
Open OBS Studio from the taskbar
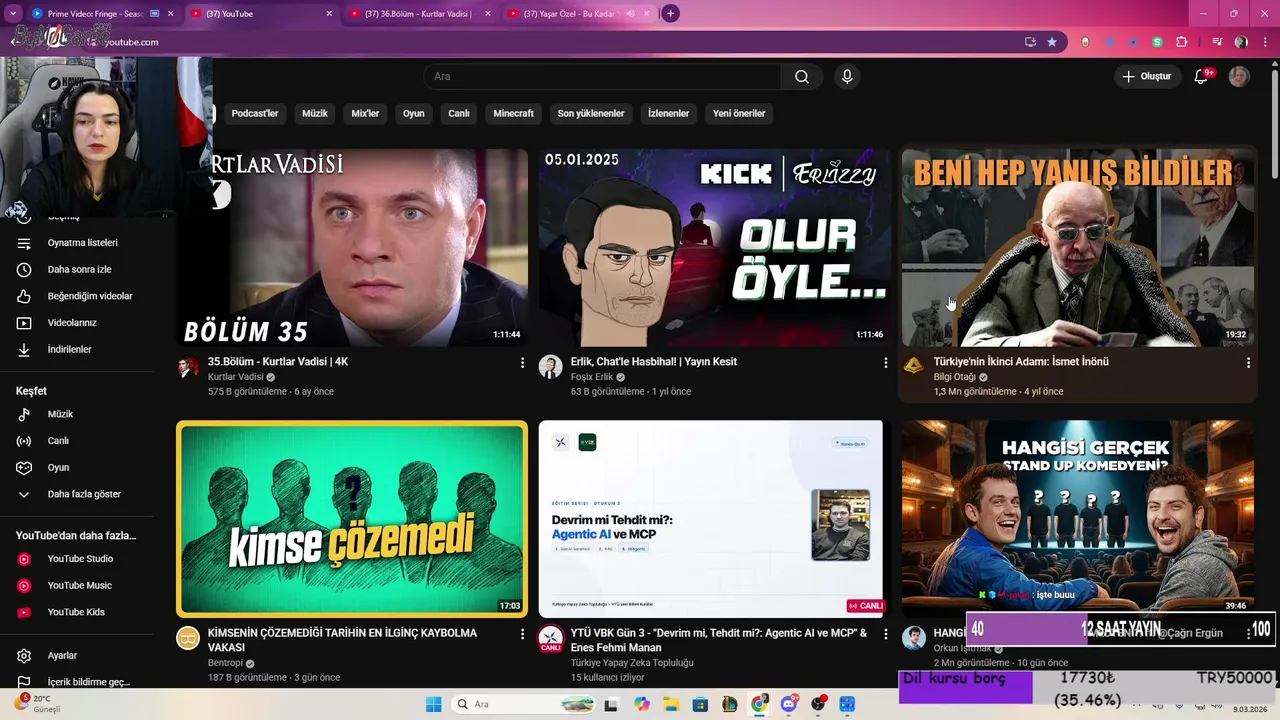(819, 704)
